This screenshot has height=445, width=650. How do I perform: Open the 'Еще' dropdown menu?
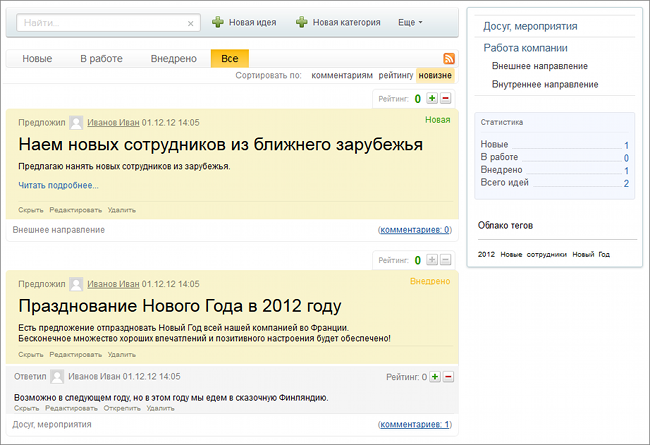[x=410, y=22]
